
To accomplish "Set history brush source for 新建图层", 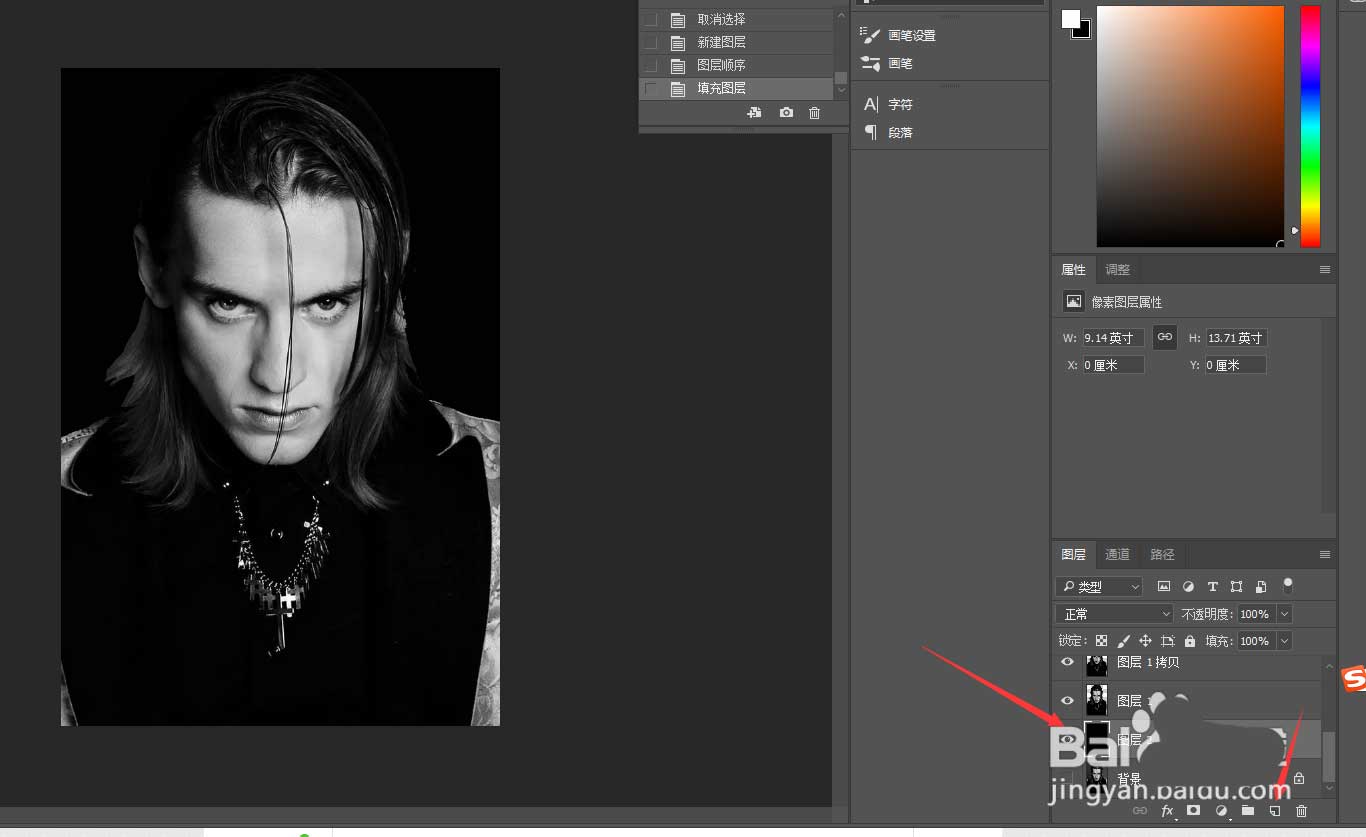I will (651, 42).
